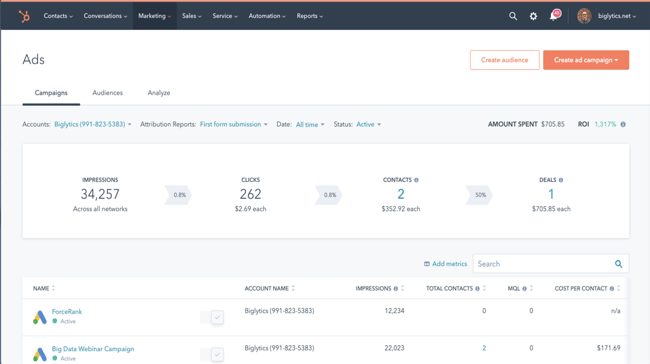650x364 pixels.
Task: Click info icon beside CONTACTS metric
Action: [x=416, y=180]
